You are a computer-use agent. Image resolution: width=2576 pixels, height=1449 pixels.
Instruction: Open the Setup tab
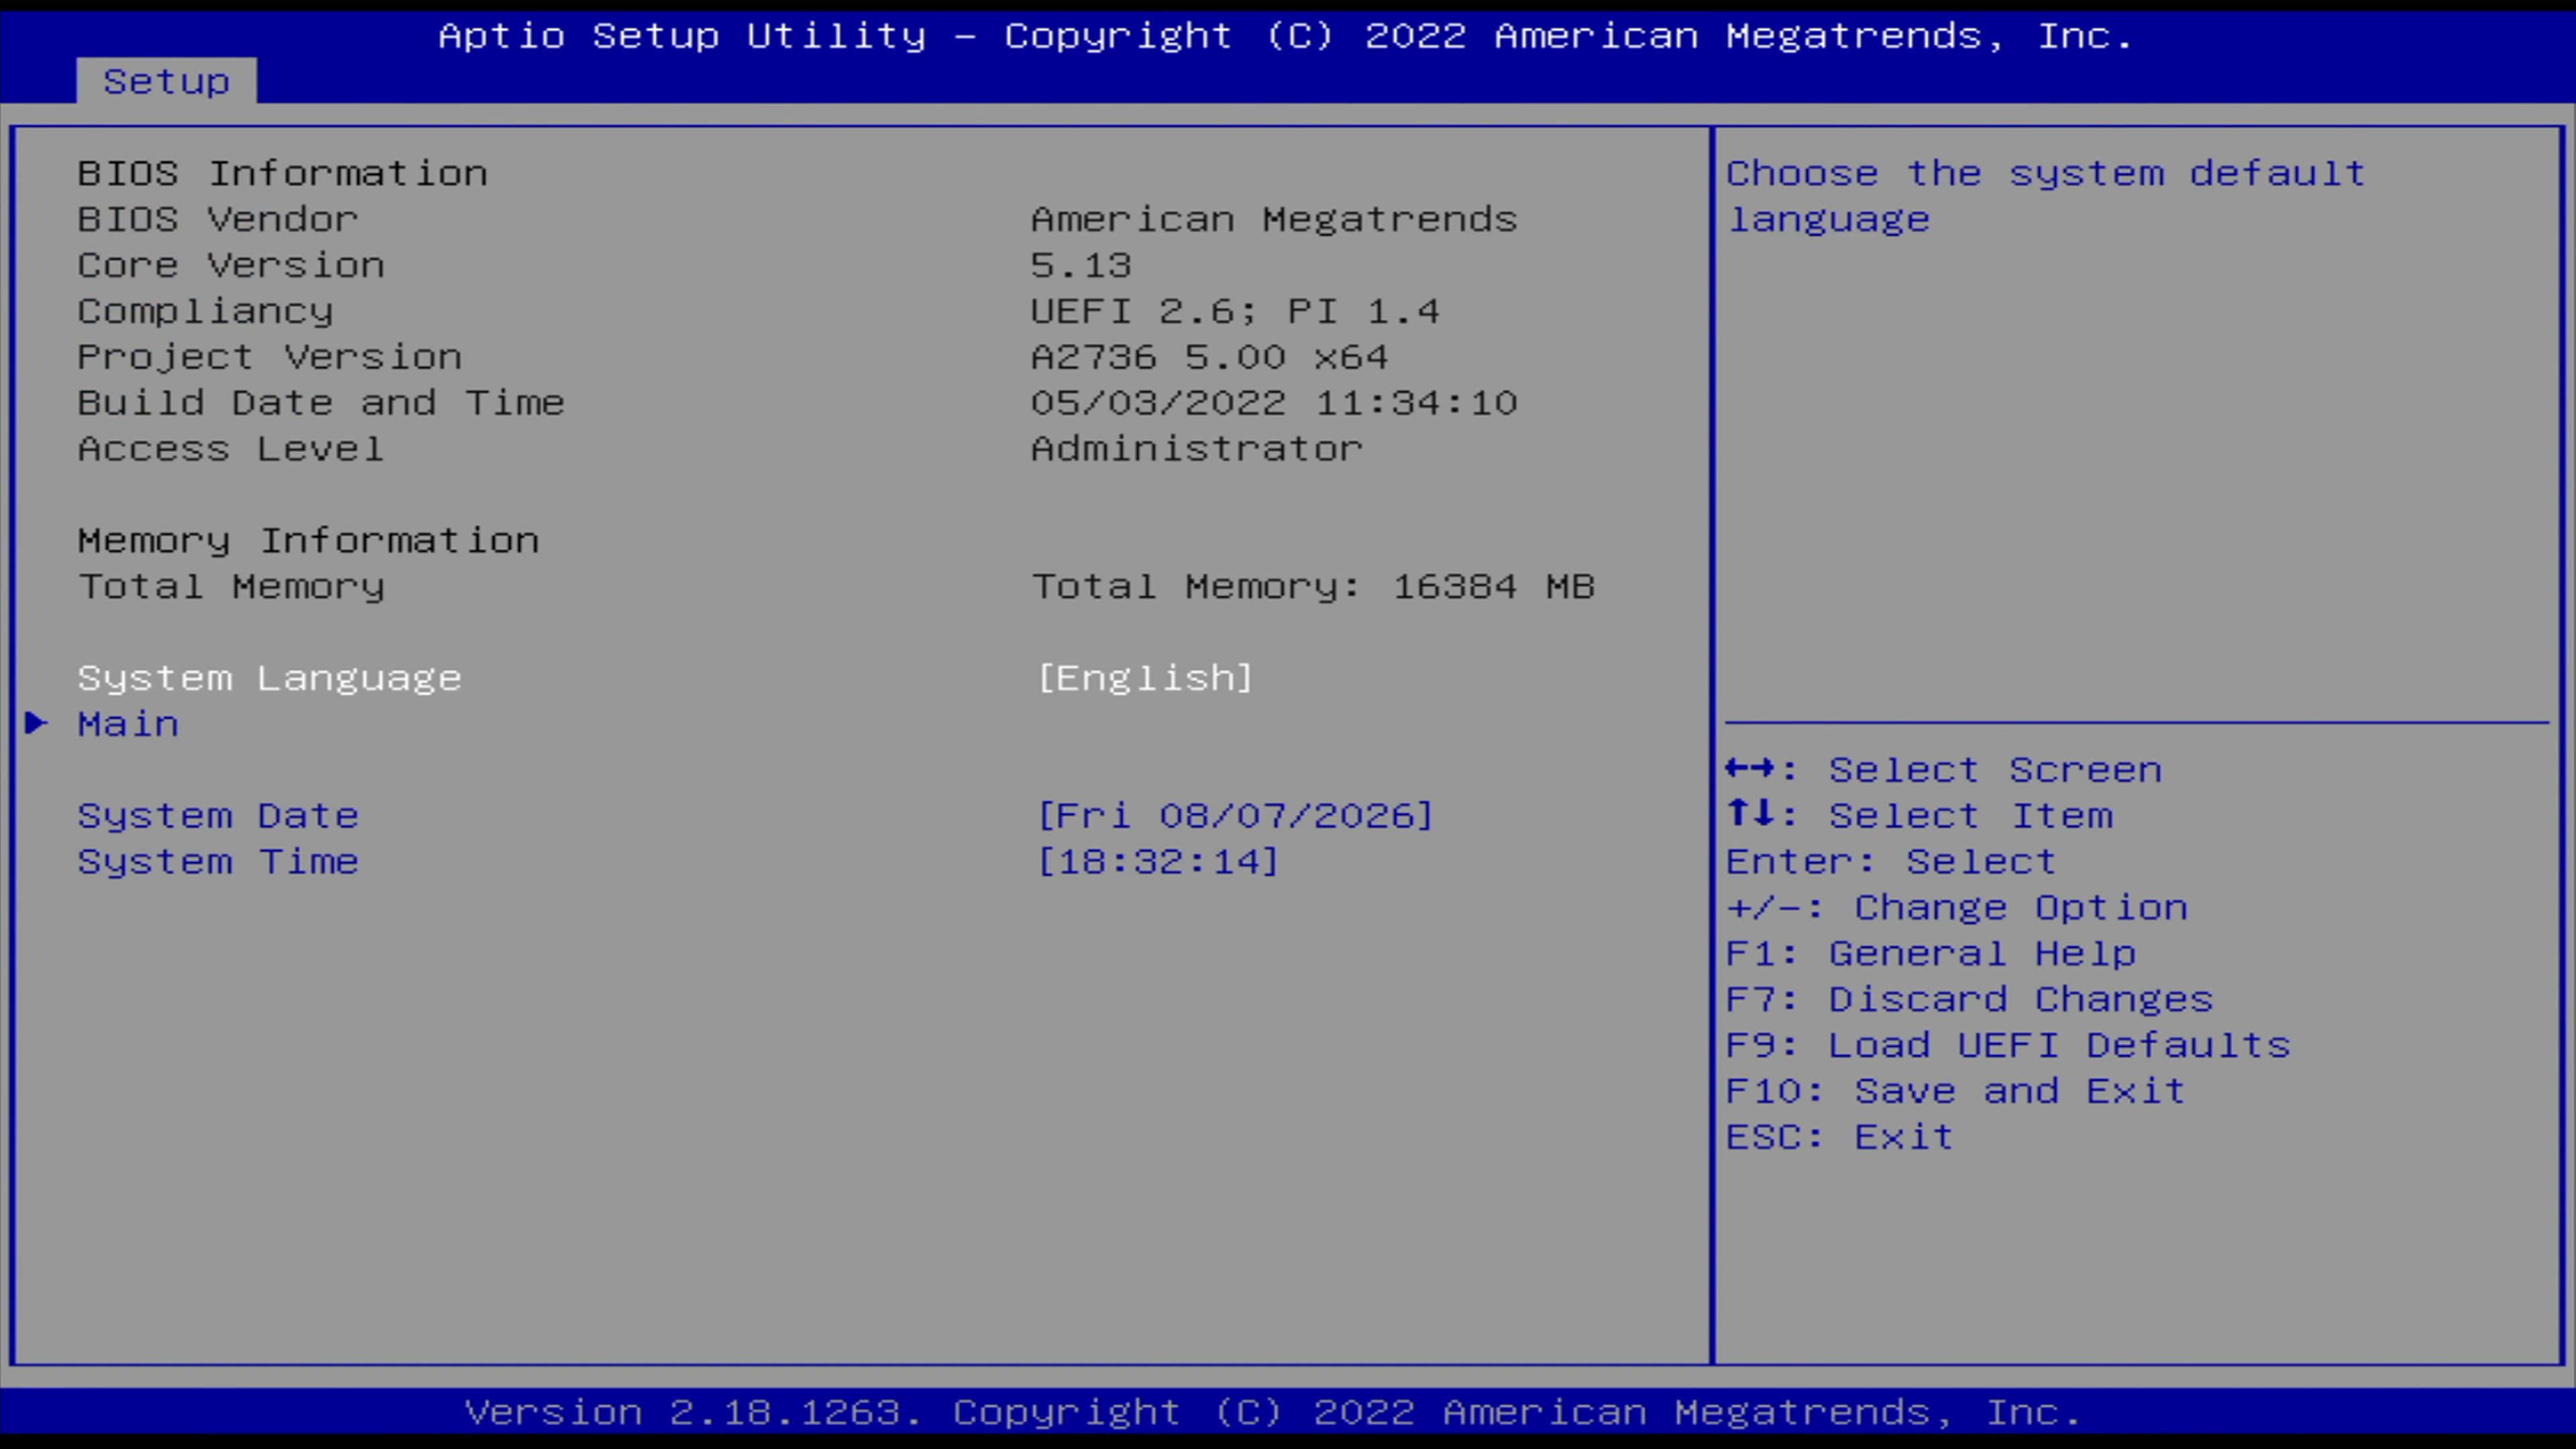point(166,81)
